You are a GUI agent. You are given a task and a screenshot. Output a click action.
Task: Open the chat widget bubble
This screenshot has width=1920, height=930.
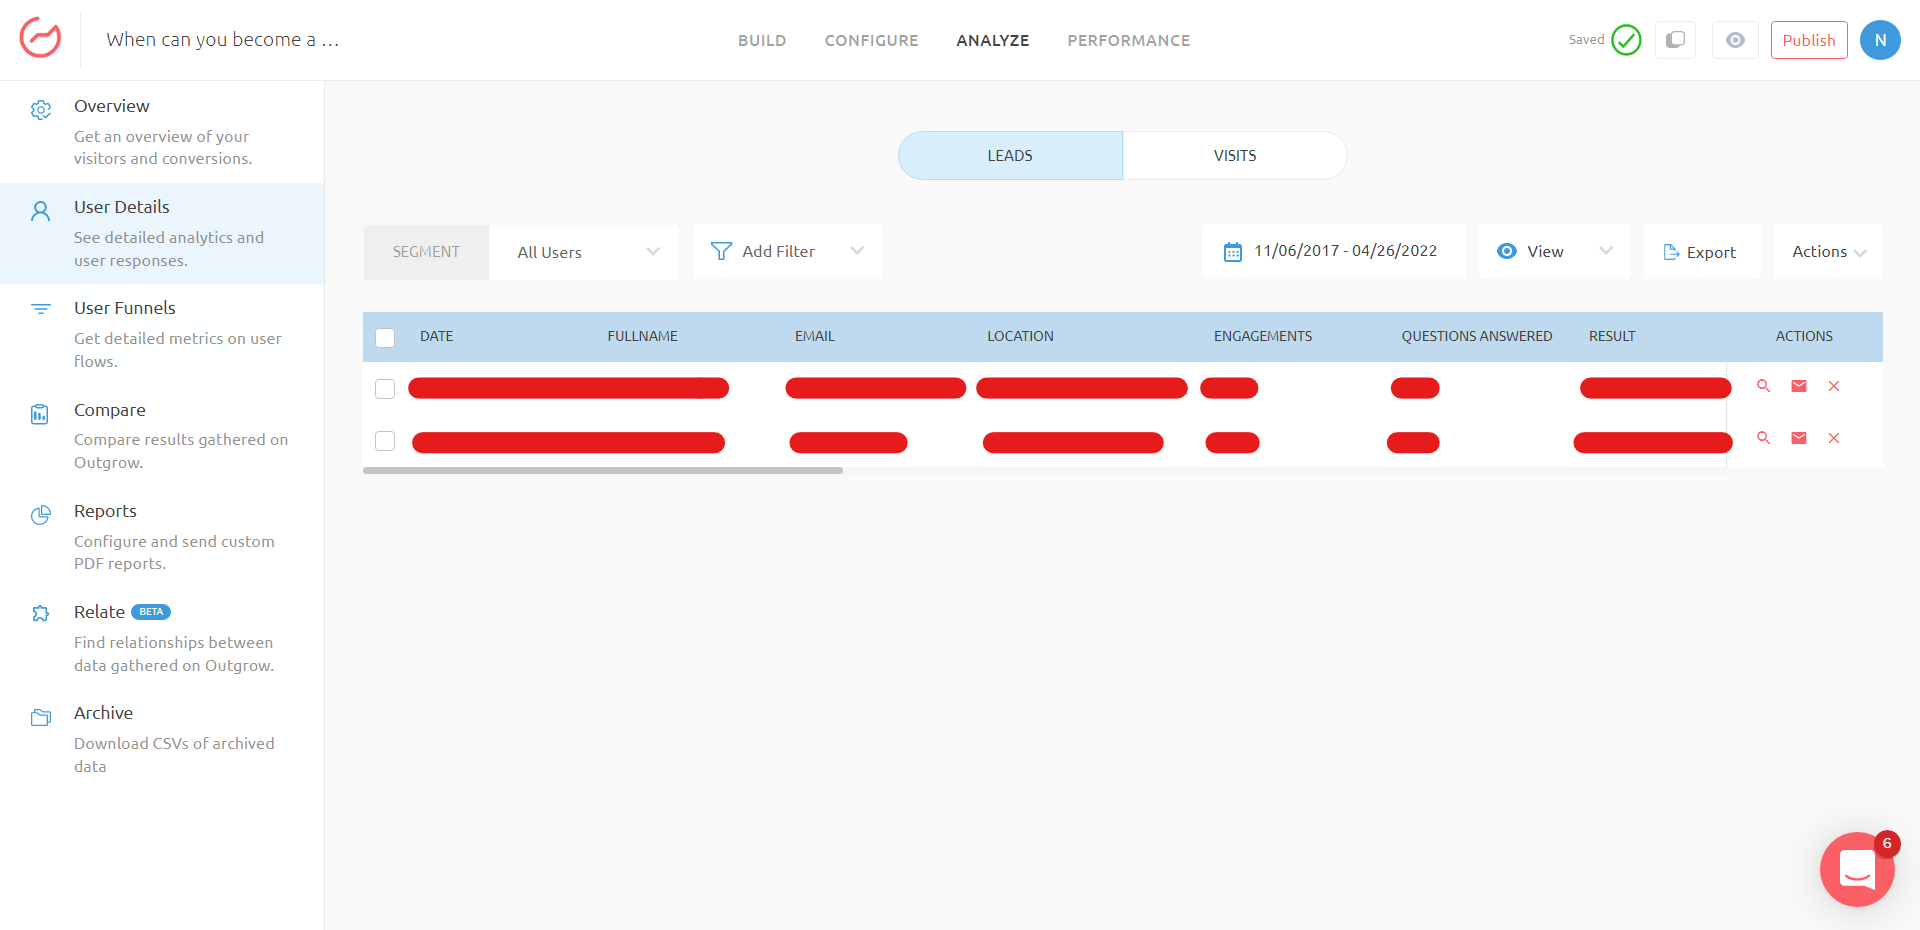[x=1857, y=869]
